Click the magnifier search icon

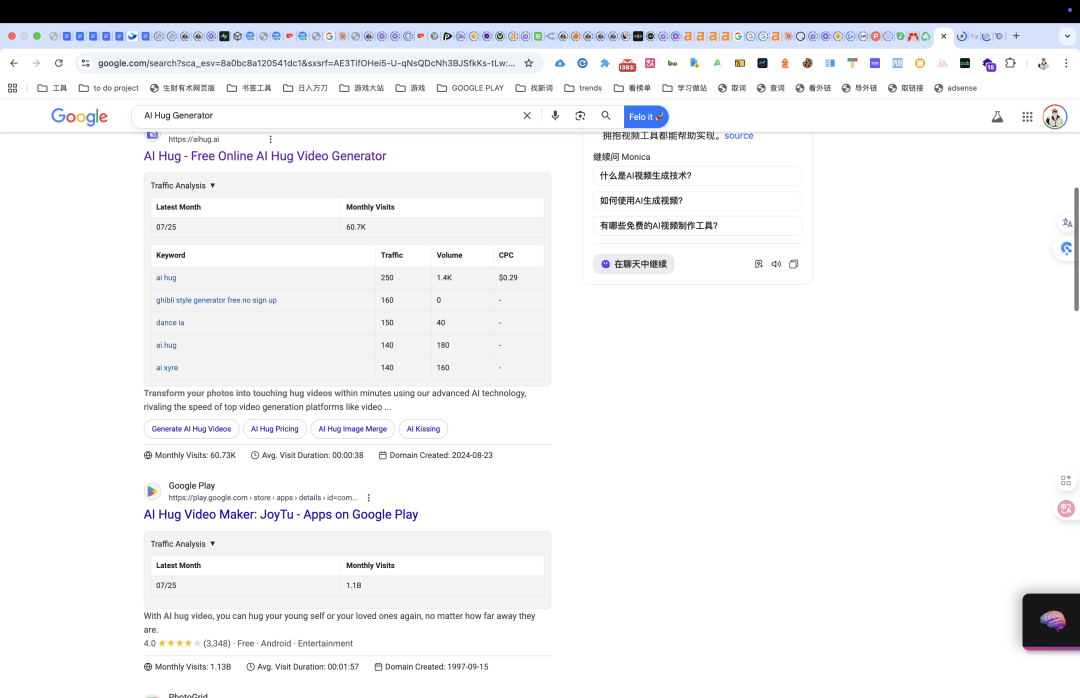(x=606, y=116)
